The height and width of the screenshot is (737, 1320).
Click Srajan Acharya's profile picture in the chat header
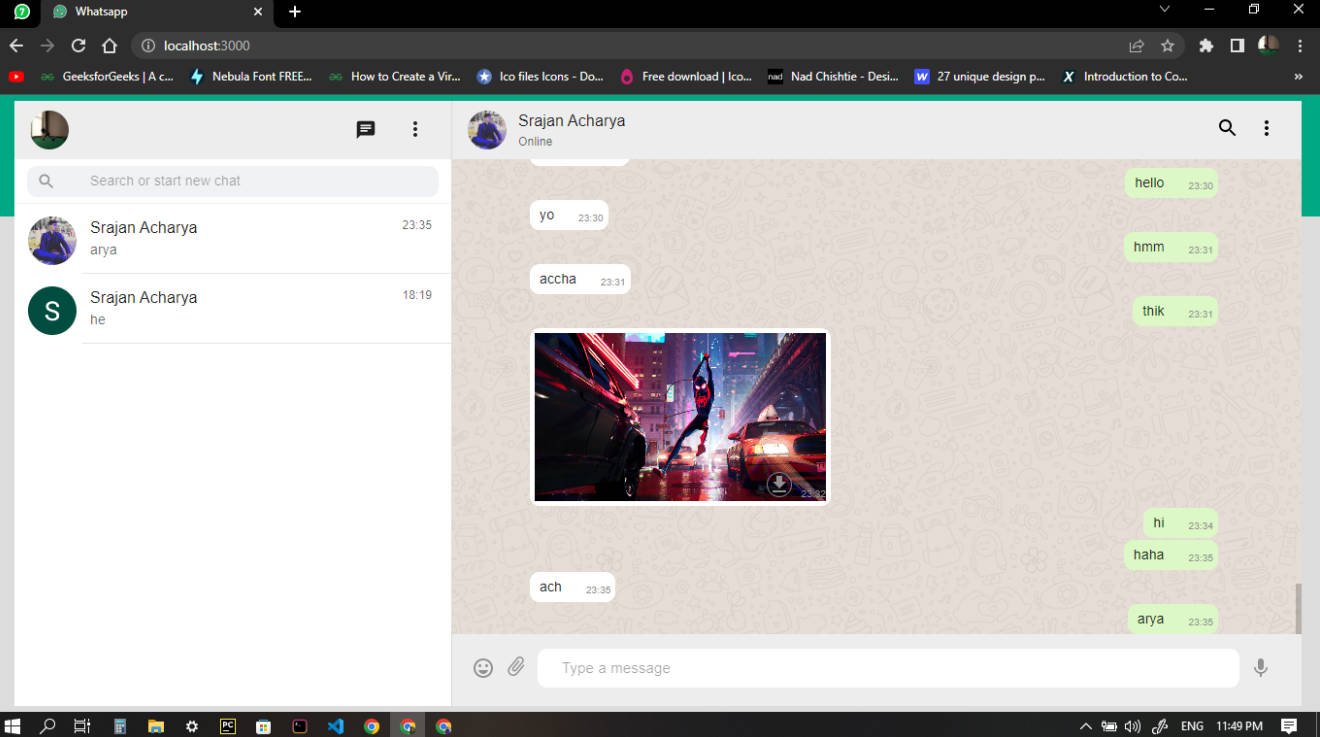[x=487, y=129]
